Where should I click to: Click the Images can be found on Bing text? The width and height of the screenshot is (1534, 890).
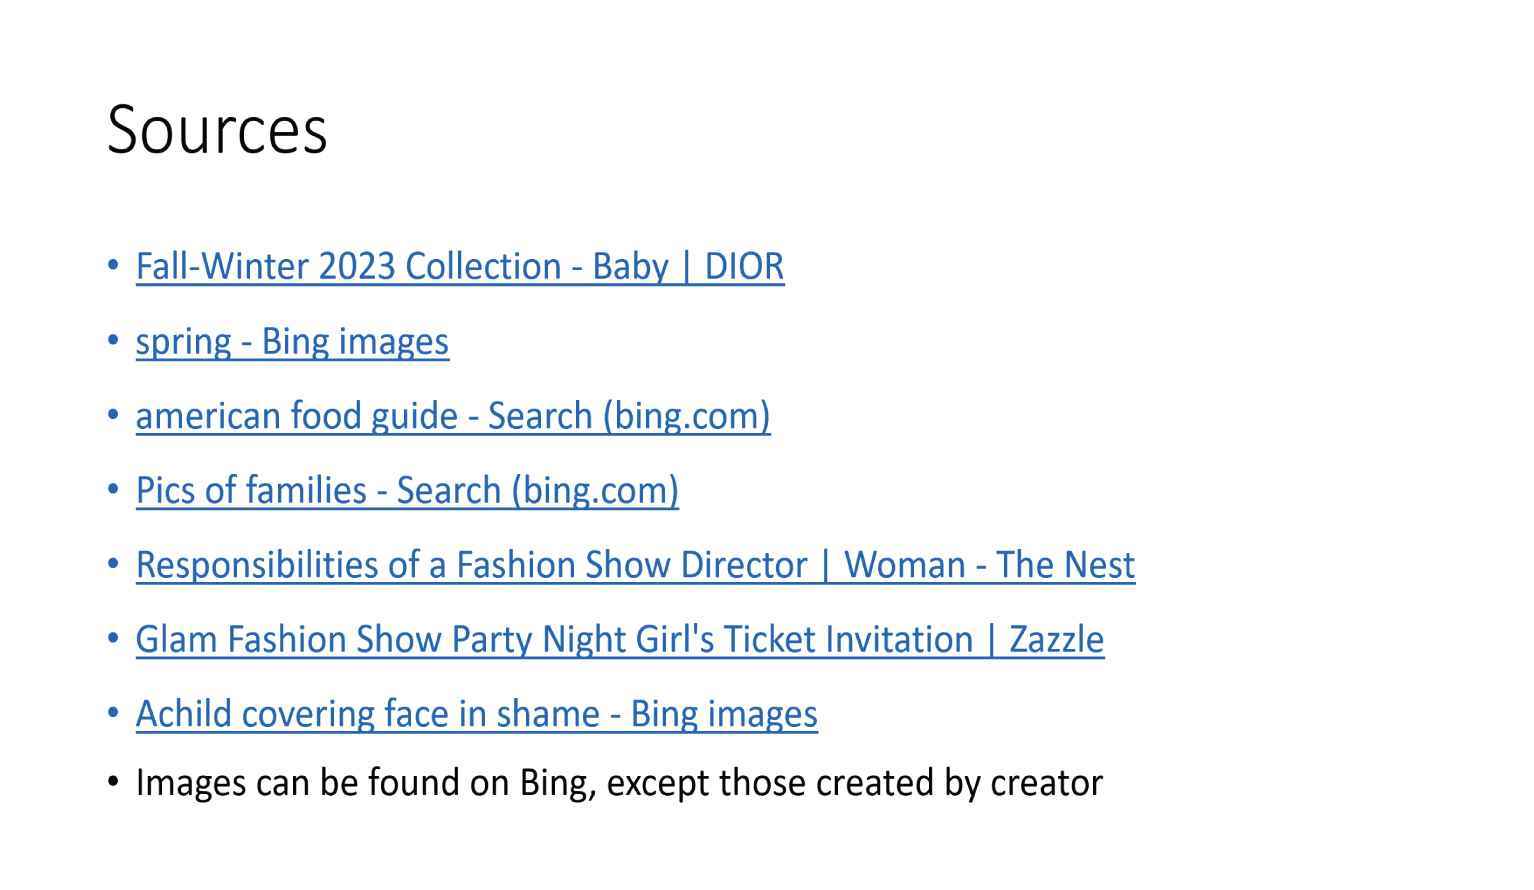coord(619,783)
